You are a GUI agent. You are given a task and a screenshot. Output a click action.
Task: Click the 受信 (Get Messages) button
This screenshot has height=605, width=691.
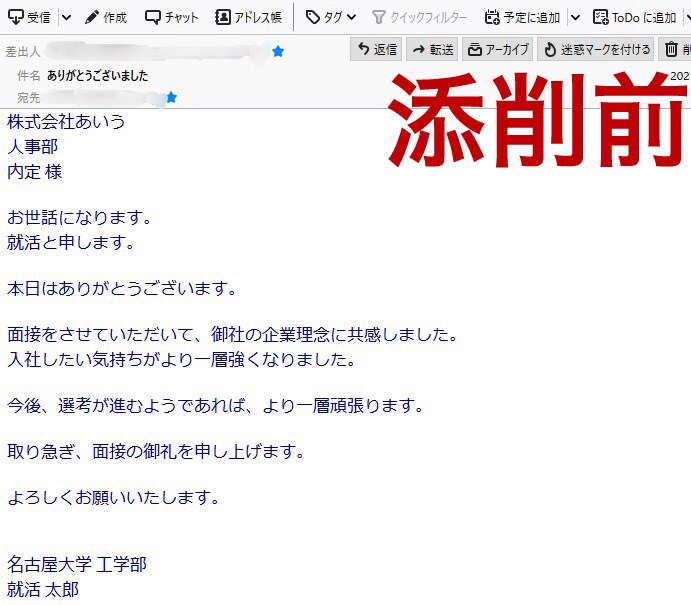[x=29, y=18]
